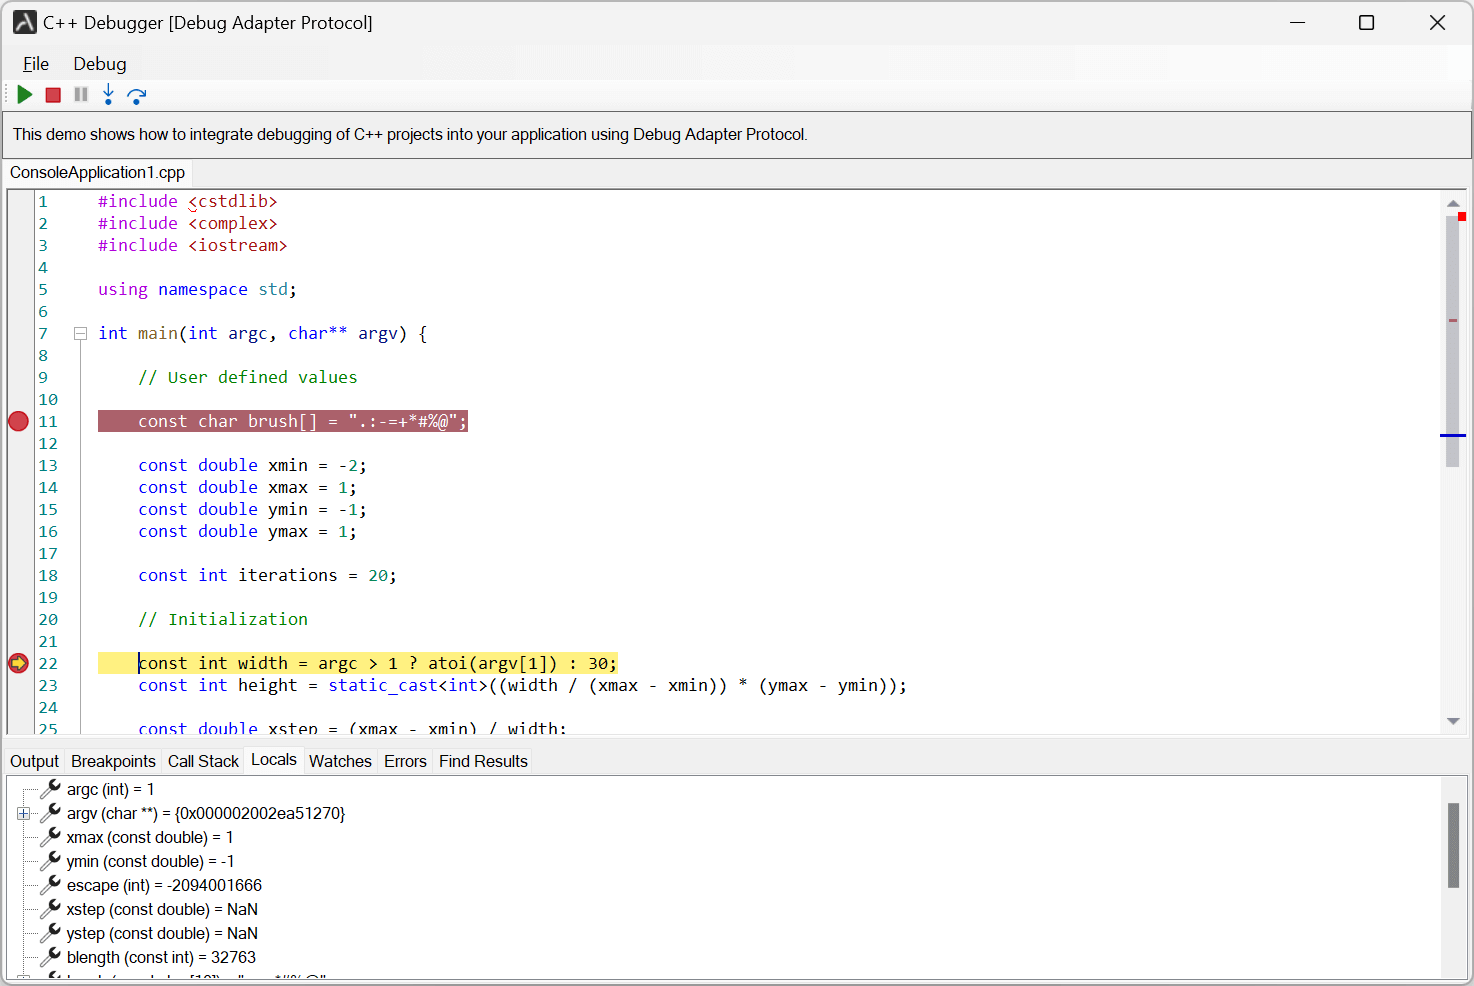Open the Find Results tab
Image resolution: width=1474 pixels, height=986 pixels.
click(483, 762)
